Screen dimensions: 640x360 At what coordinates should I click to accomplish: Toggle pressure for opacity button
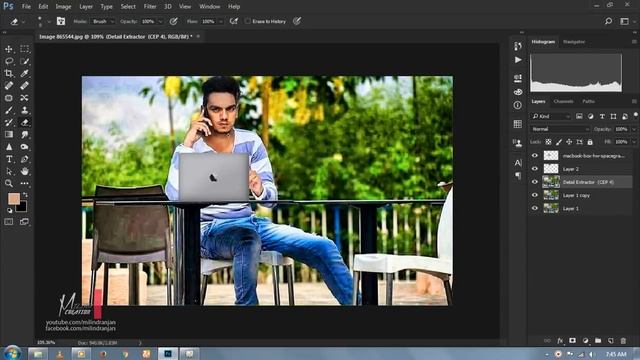pyautogui.click(x=173, y=21)
